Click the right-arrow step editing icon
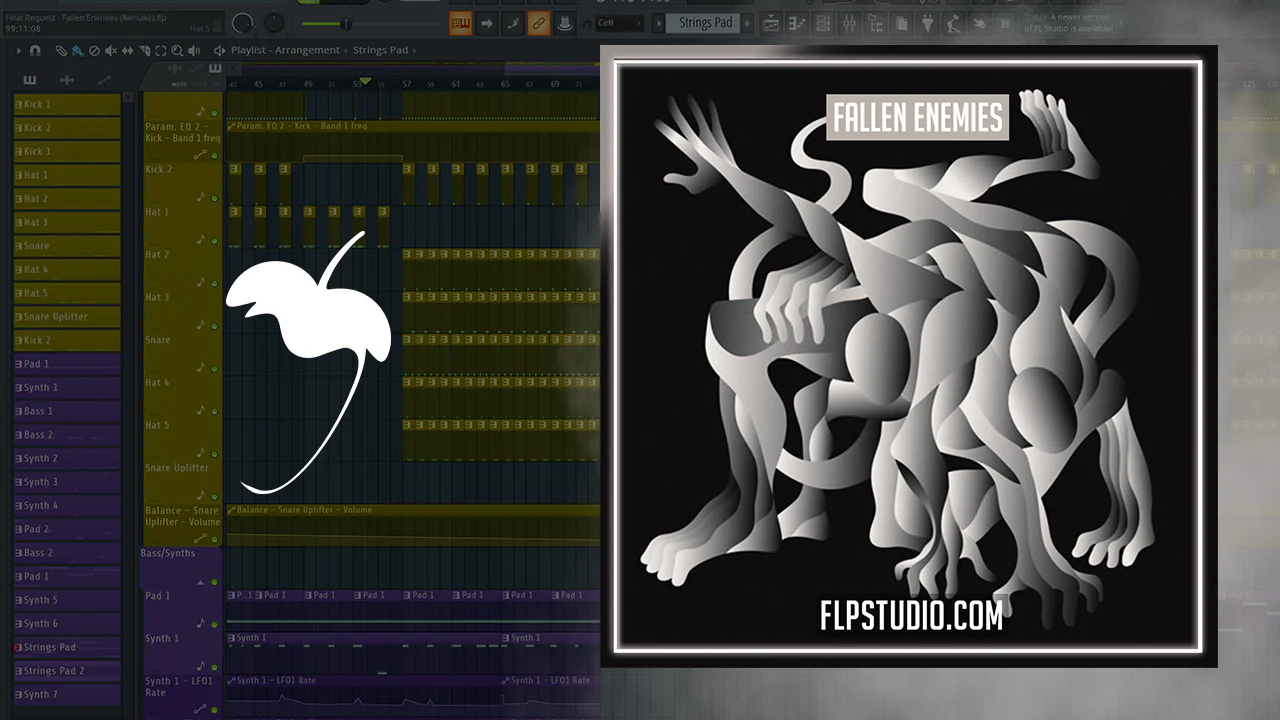The width and height of the screenshot is (1280, 720). pos(487,23)
